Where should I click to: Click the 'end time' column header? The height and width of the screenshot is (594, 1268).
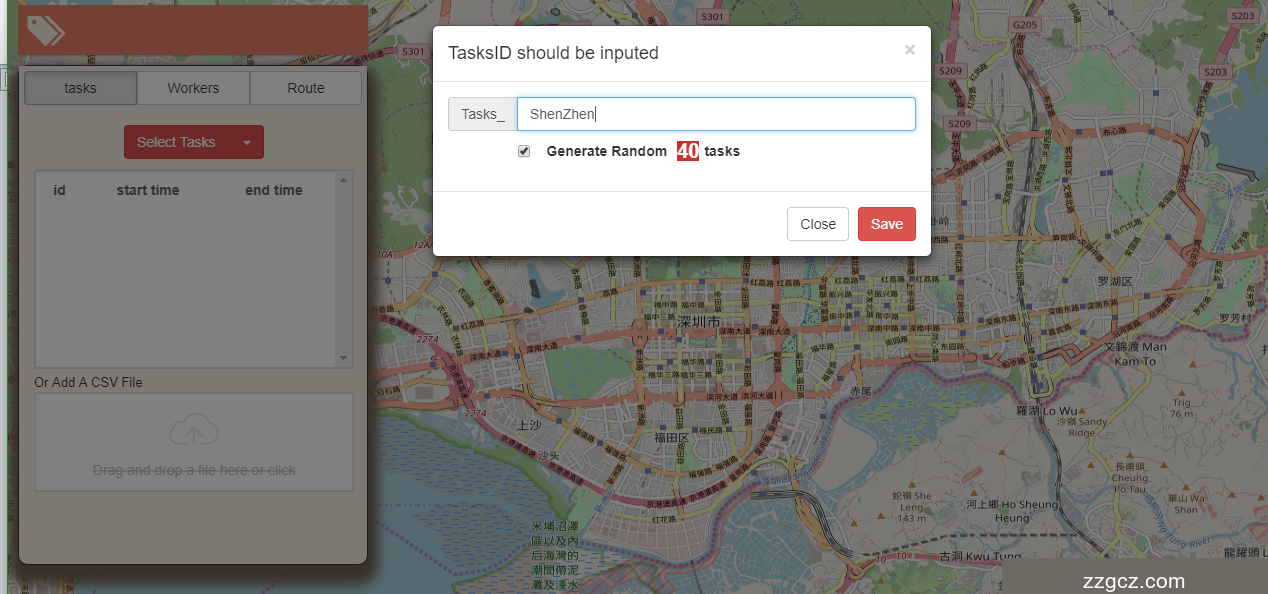point(273,190)
